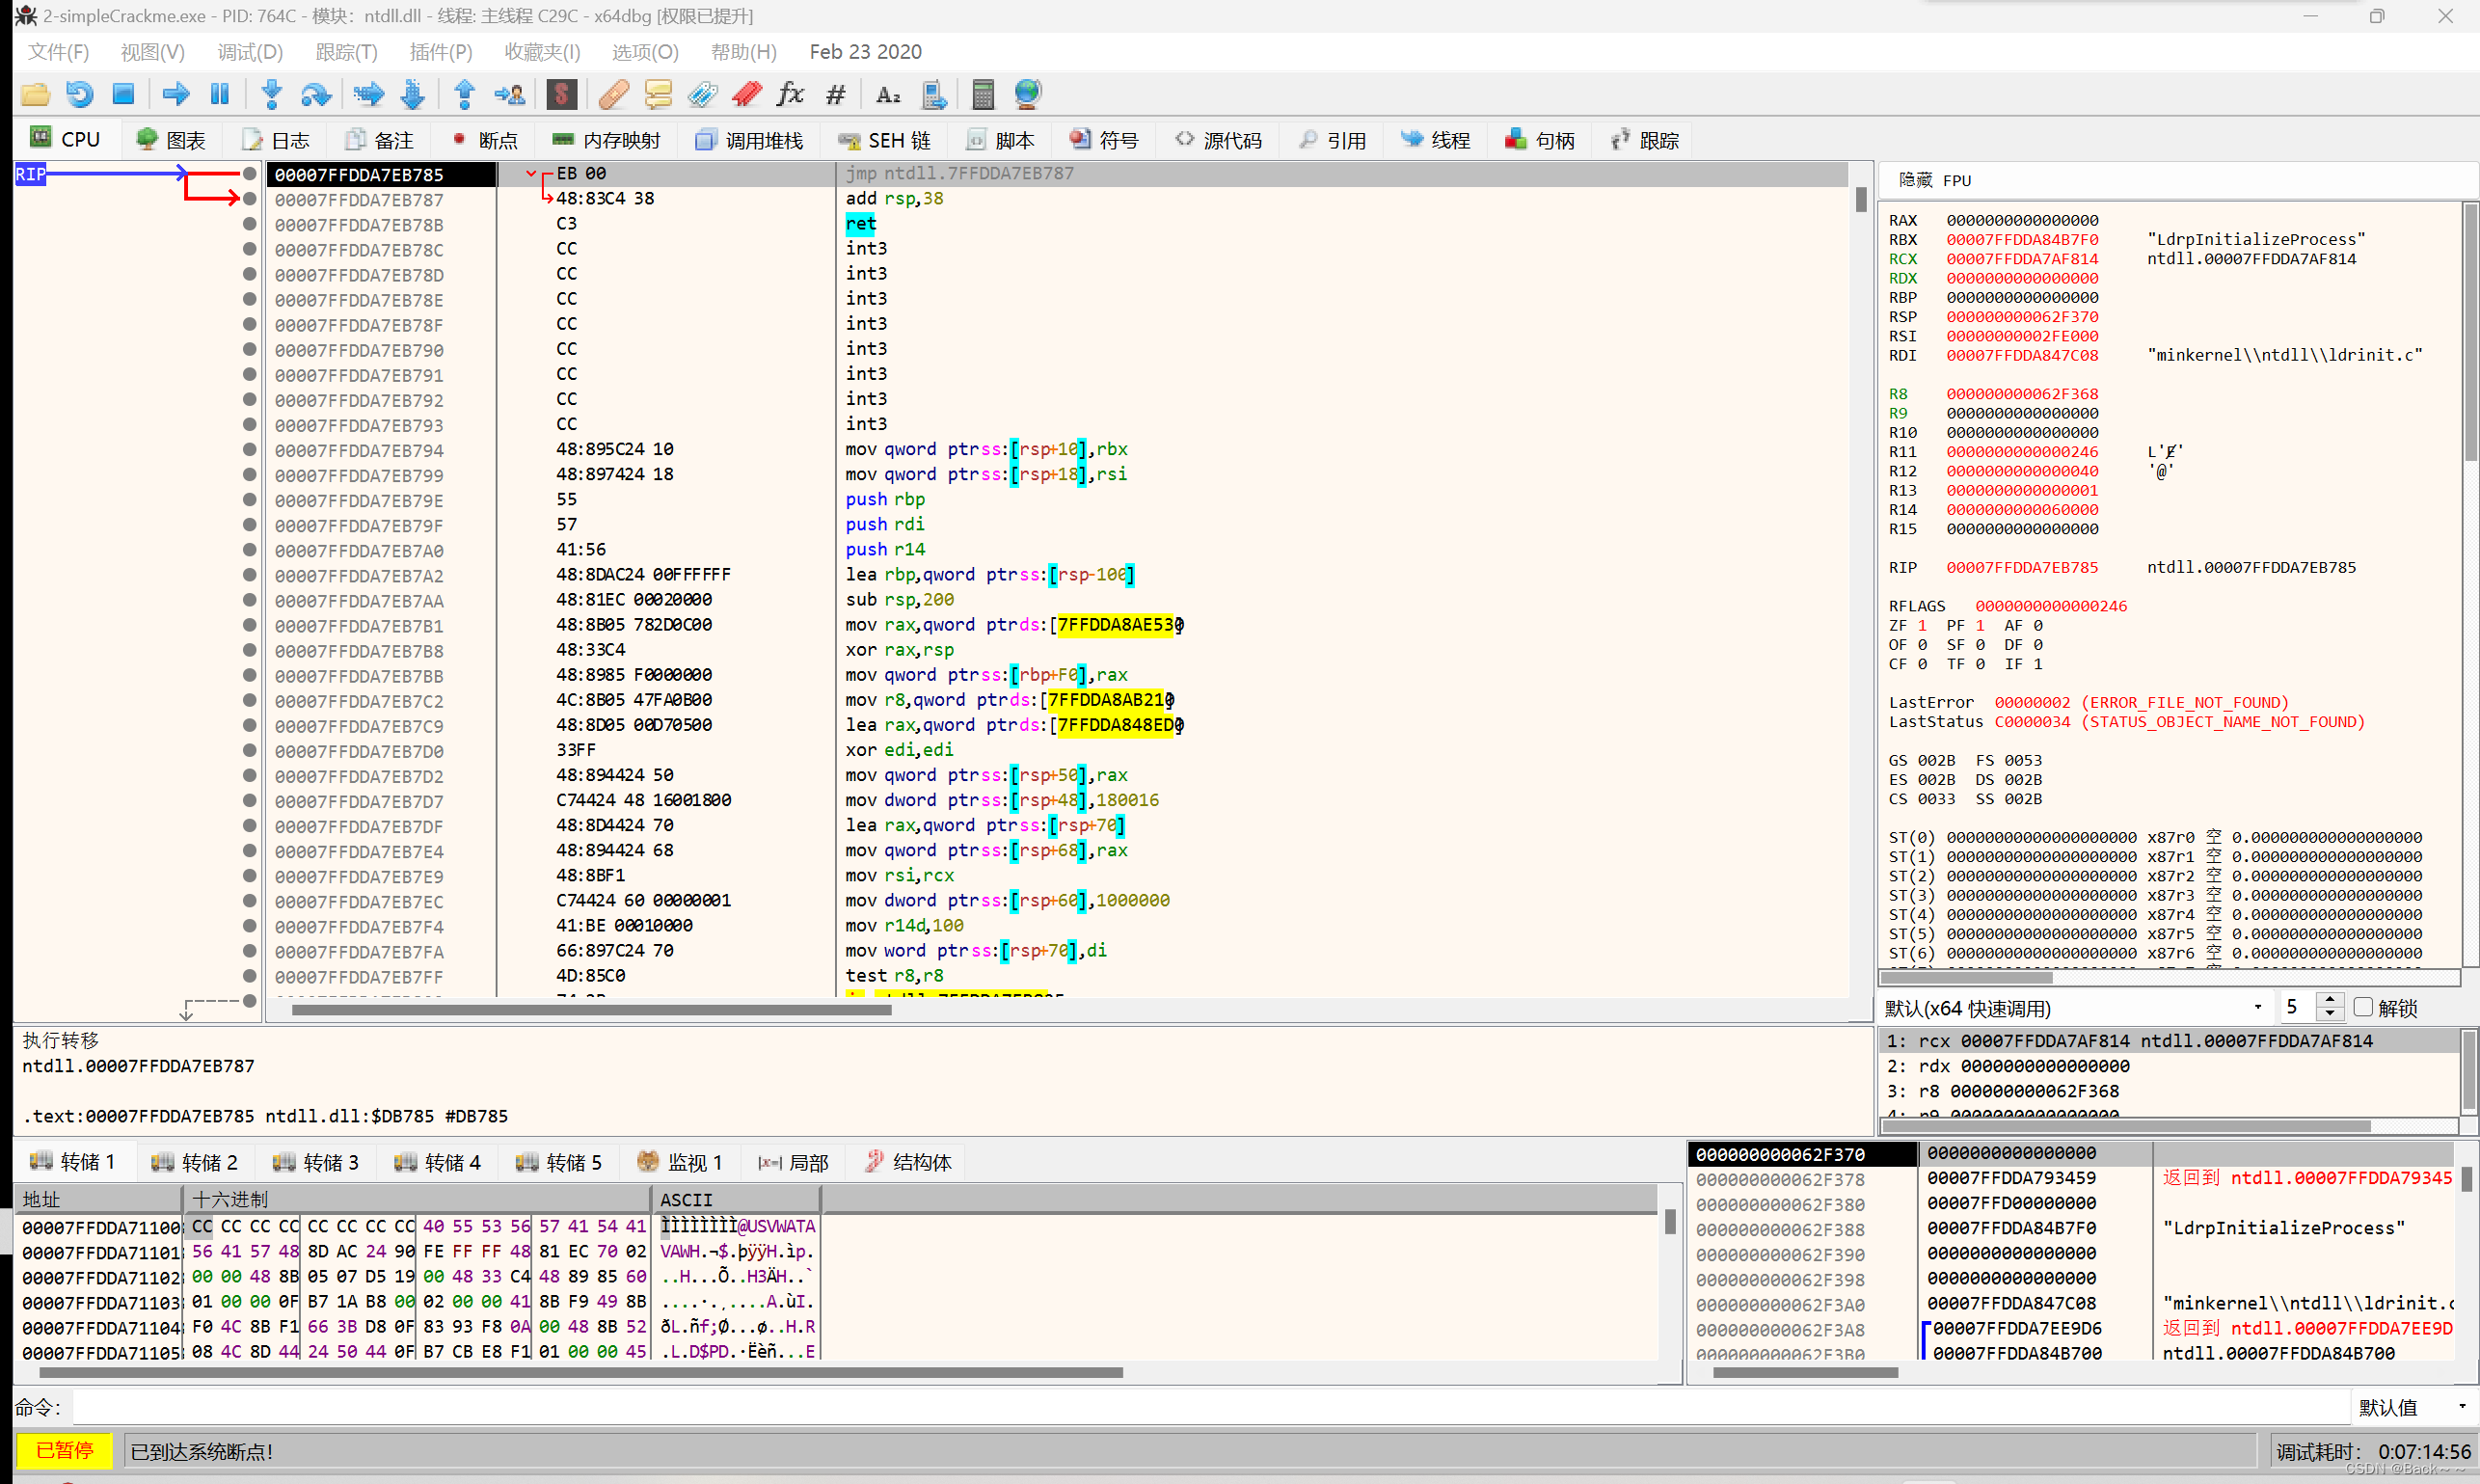Increase argument count stepper up arrow
The width and height of the screenshot is (2480, 1484).
tap(2330, 999)
